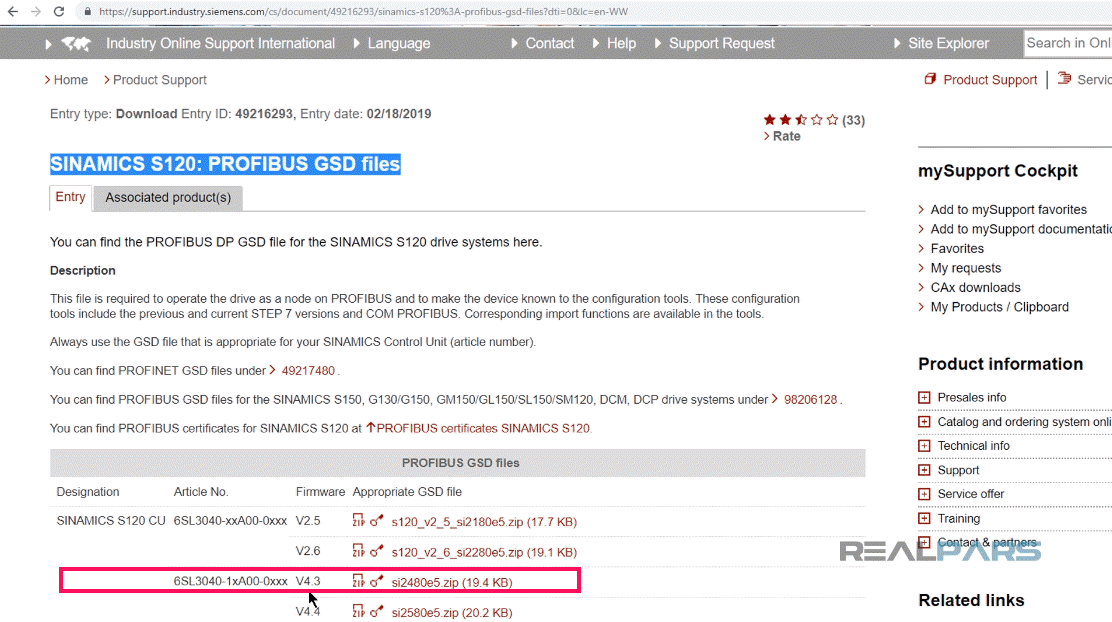Screen dimensions: 1112x622
Task: Open red Product Support link at right
Action: tap(990, 80)
